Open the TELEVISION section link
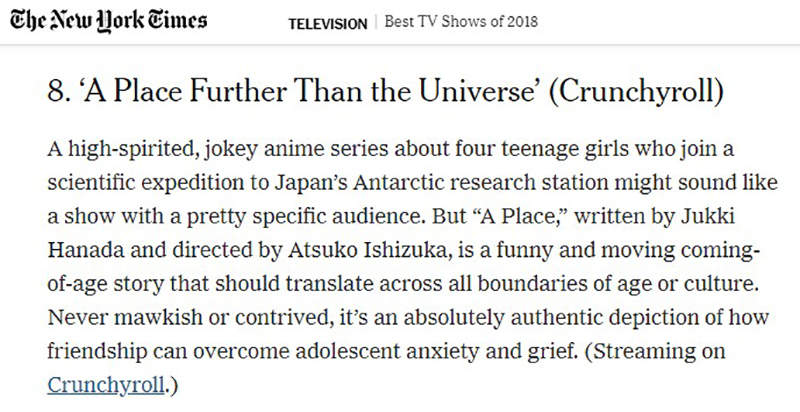This screenshot has height=412, width=800. coord(327,23)
